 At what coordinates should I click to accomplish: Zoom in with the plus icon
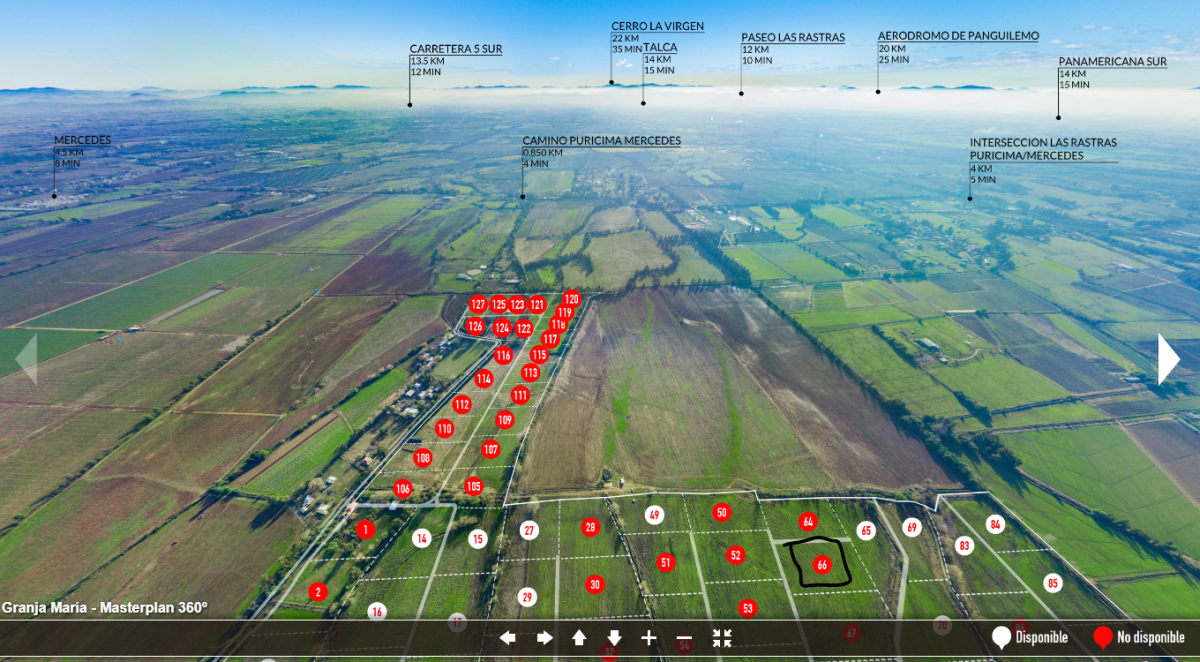pyautogui.click(x=649, y=638)
